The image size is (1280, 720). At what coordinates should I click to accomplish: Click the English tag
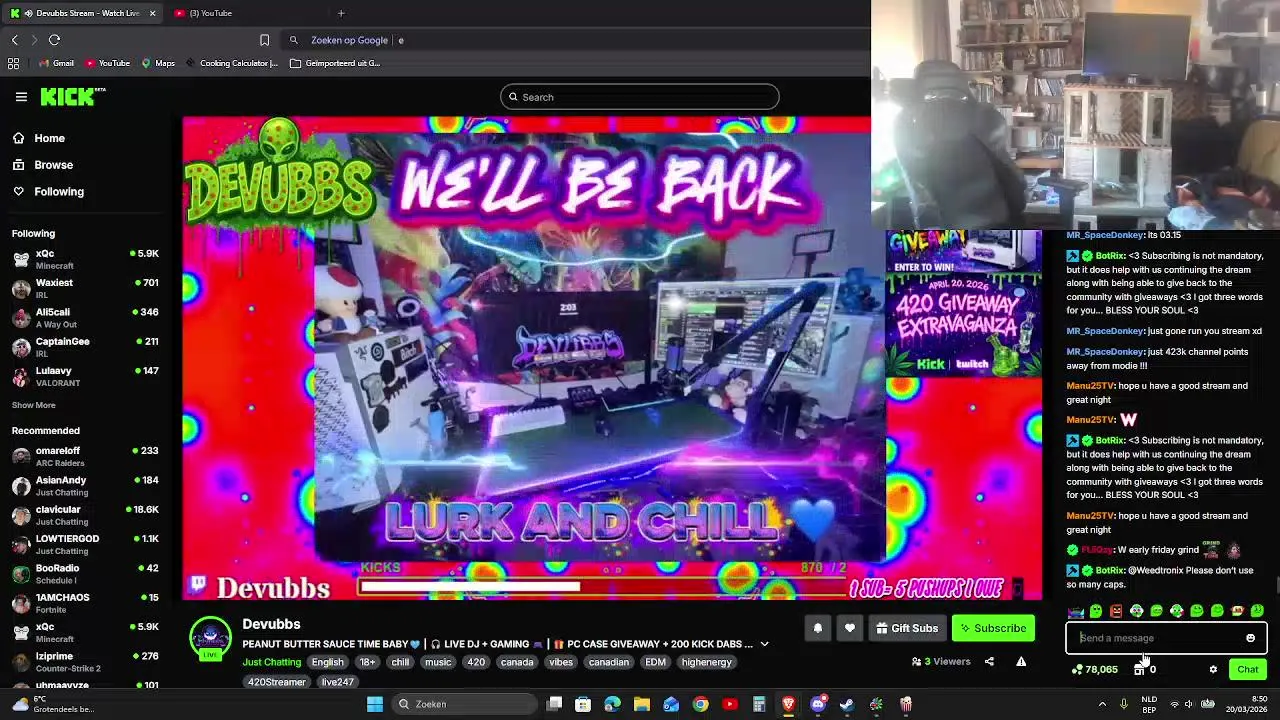click(x=327, y=662)
